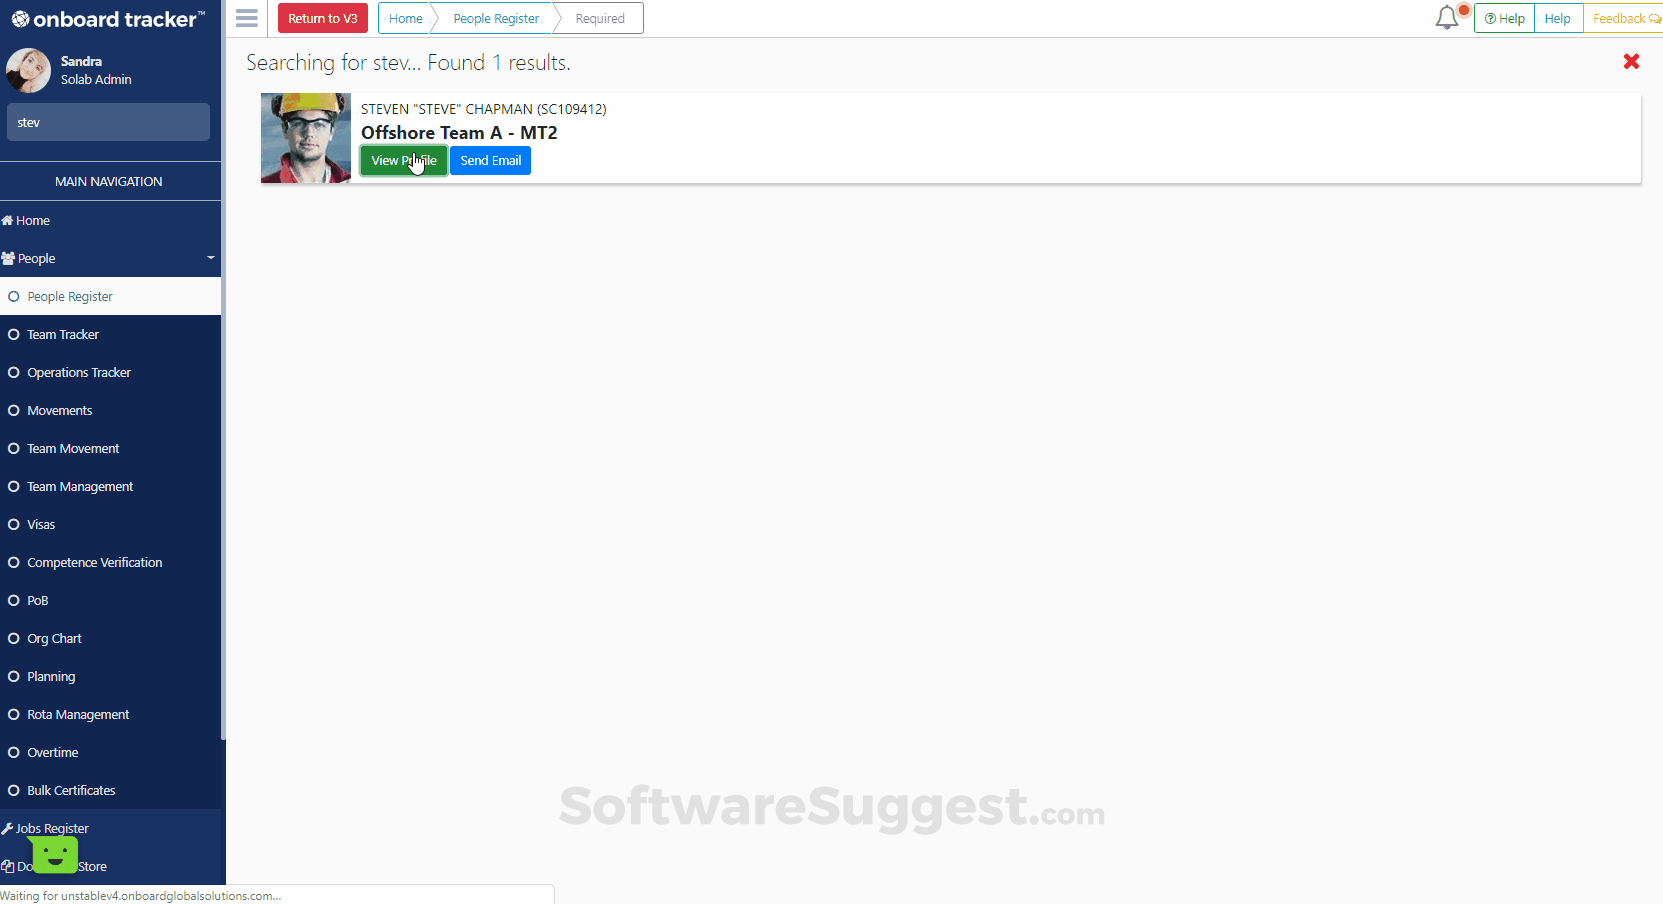Open Home in main navigation
The width and height of the screenshot is (1663, 904).
[110, 220]
